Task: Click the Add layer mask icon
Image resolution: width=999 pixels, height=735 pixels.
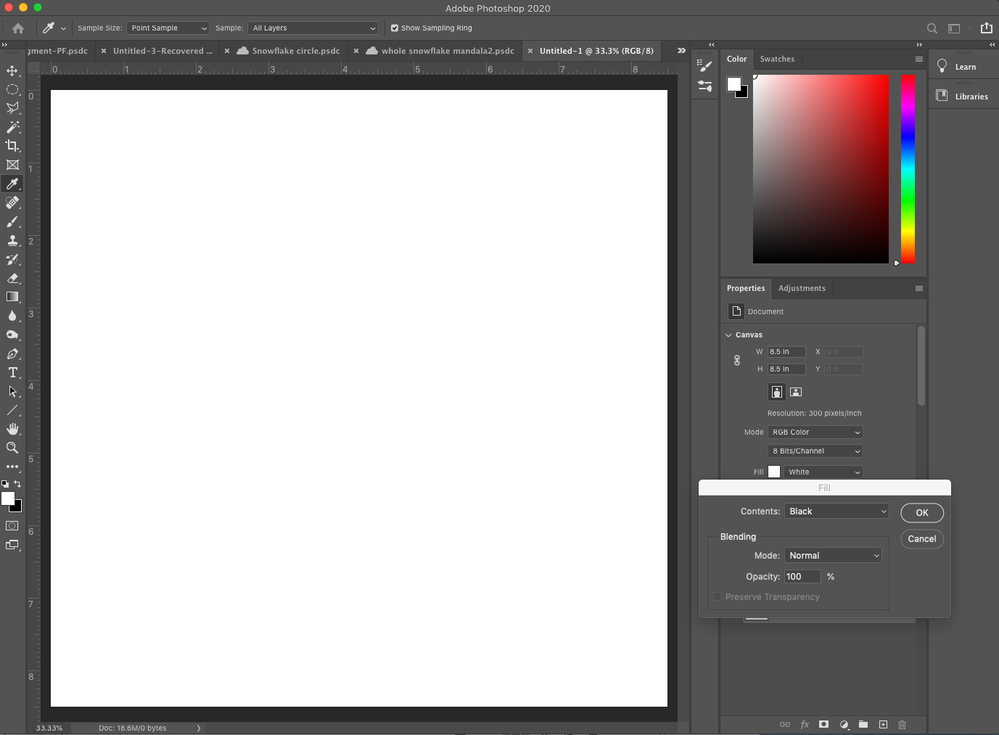Action: [x=823, y=724]
